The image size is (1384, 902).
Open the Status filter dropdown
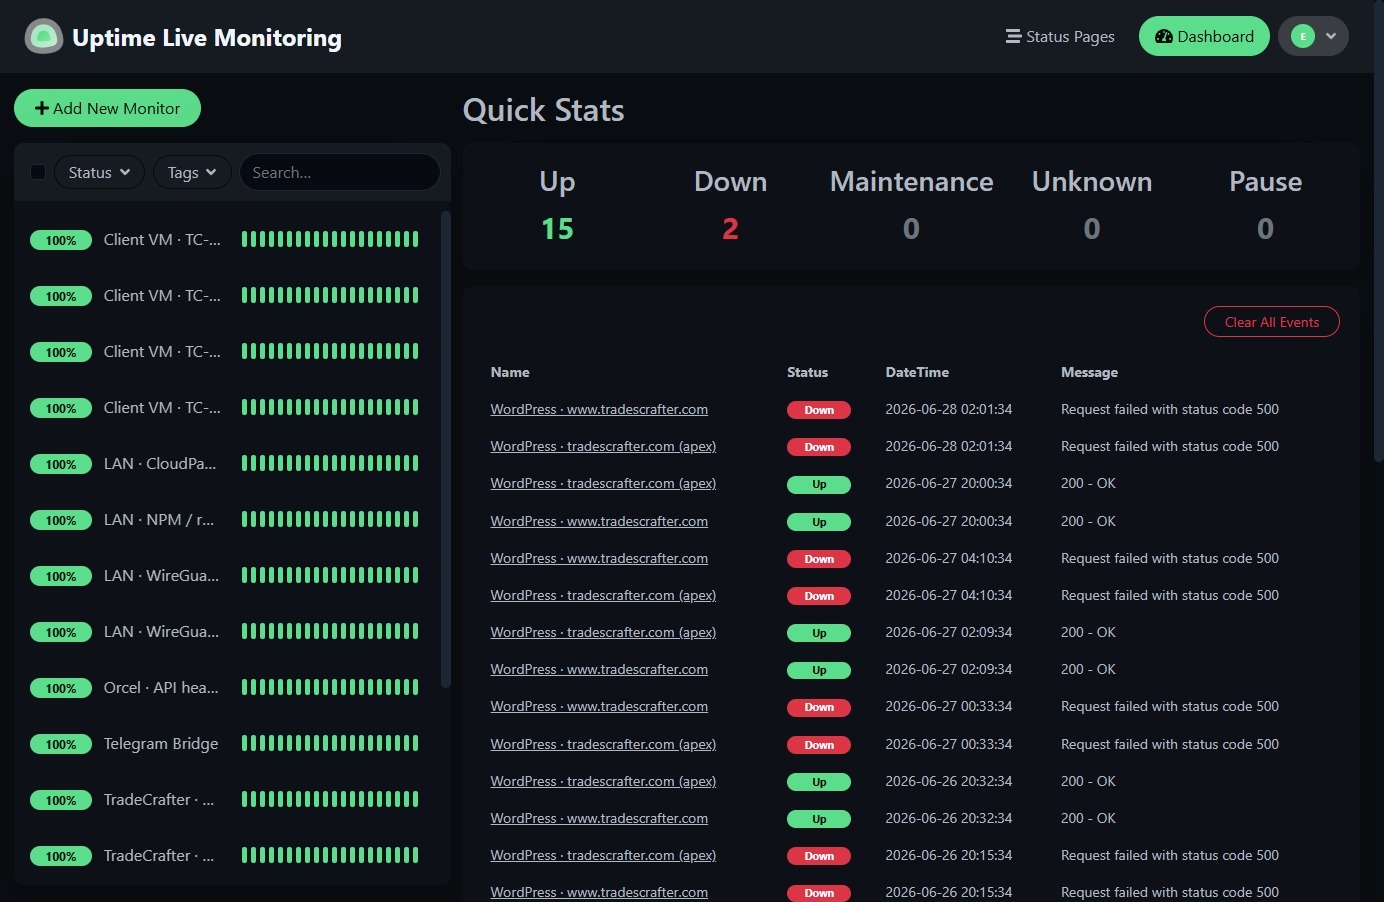pos(99,172)
